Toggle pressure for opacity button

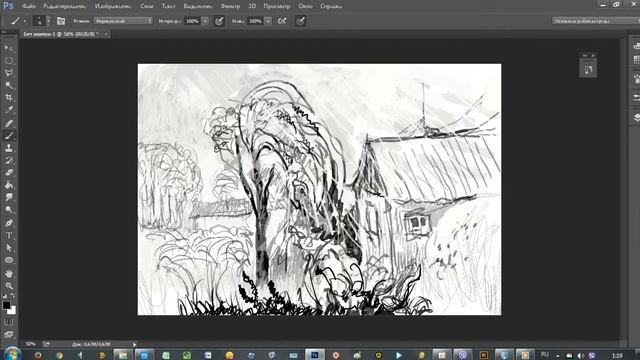[219, 21]
